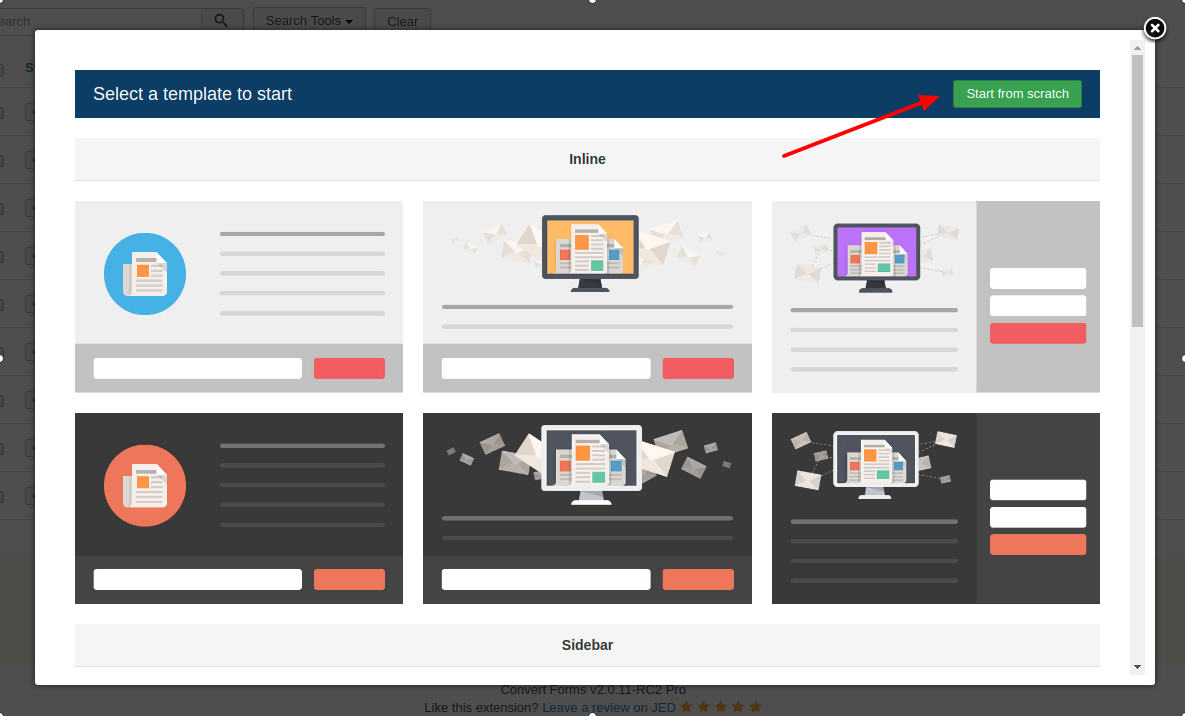Choose the light inline template with orange monitor
This screenshot has width=1185, height=716.
587,296
